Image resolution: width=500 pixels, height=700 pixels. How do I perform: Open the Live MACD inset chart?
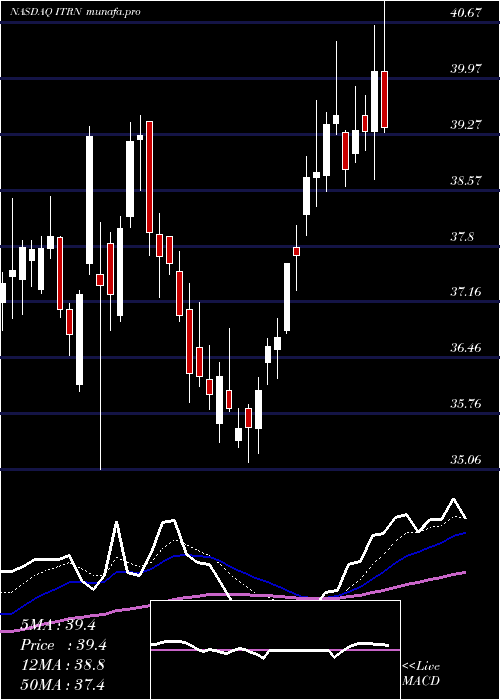coord(275,650)
